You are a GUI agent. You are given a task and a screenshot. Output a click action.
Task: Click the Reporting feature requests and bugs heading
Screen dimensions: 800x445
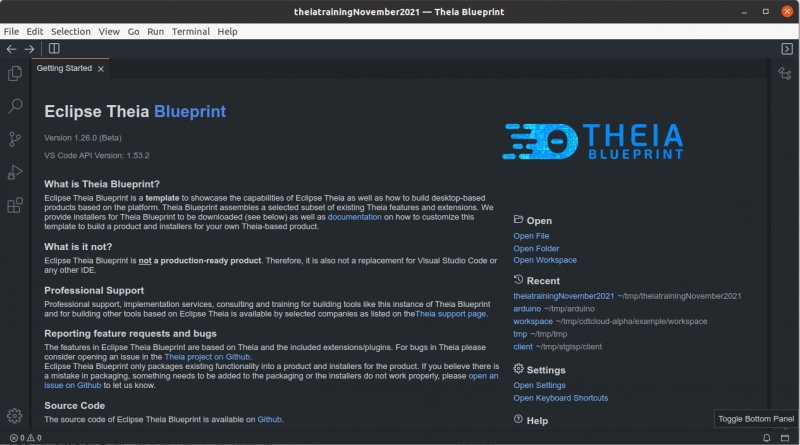130,334
